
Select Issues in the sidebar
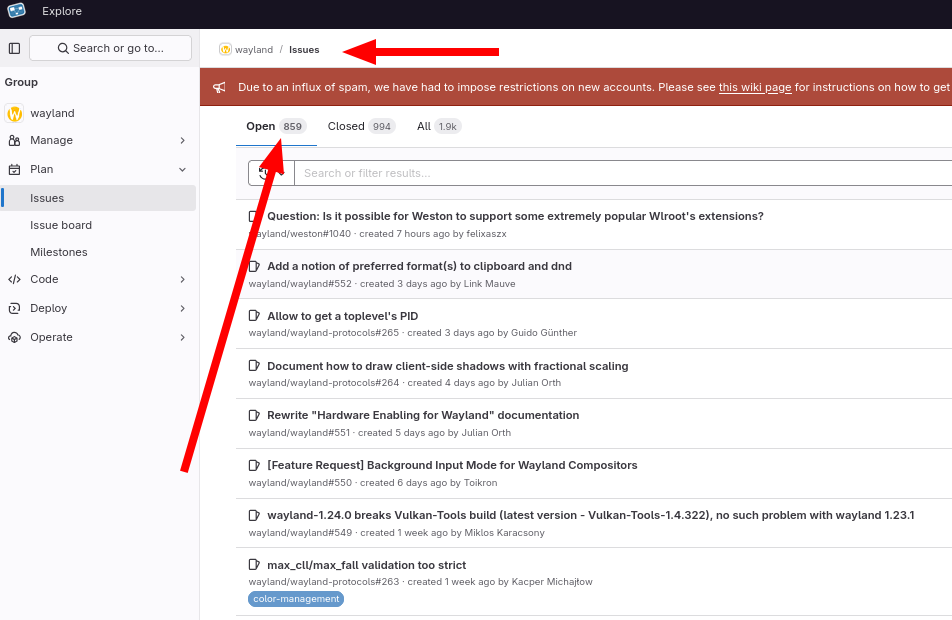[x=99, y=198]
